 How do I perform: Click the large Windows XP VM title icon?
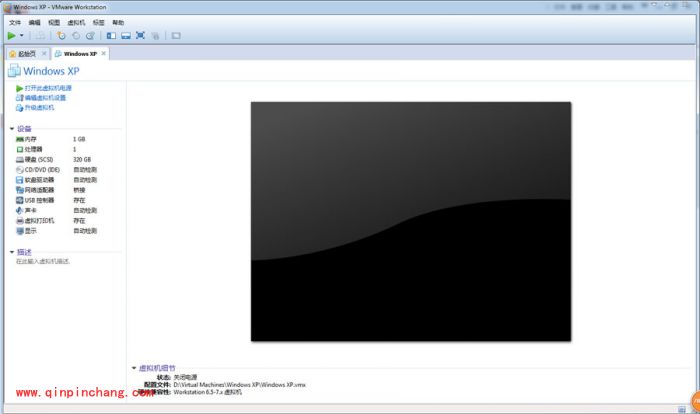tap(14, 71)
